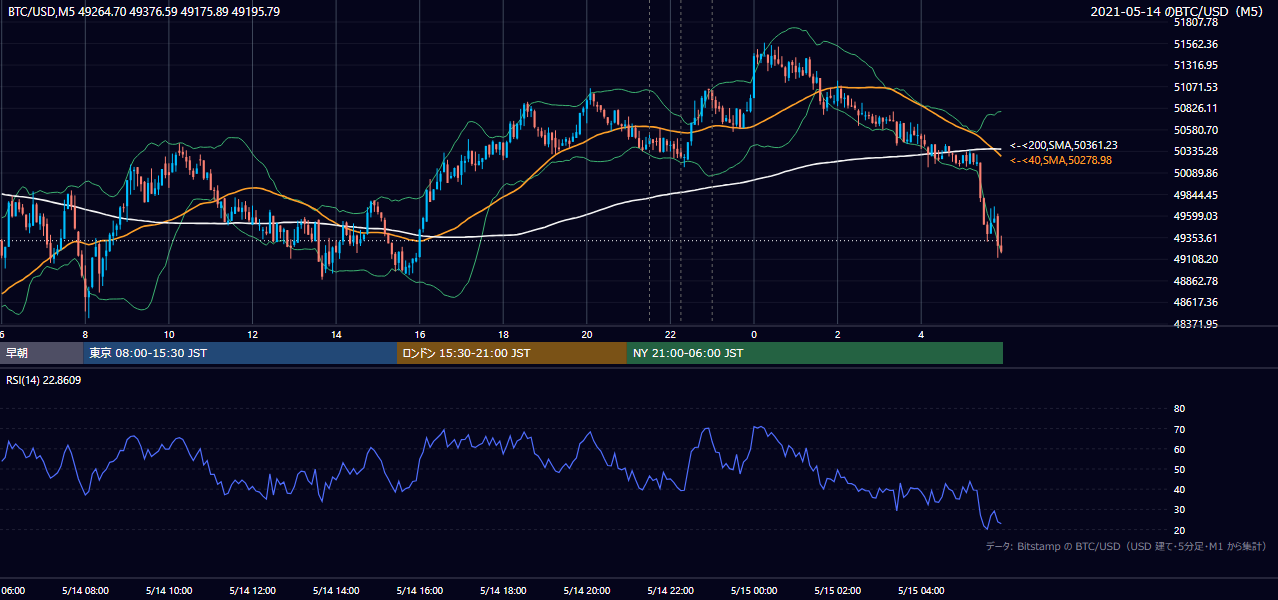Click the 51316.95 price axis label
The height and width of the screenshot is (600, 1278).
tap(1195, 65)
